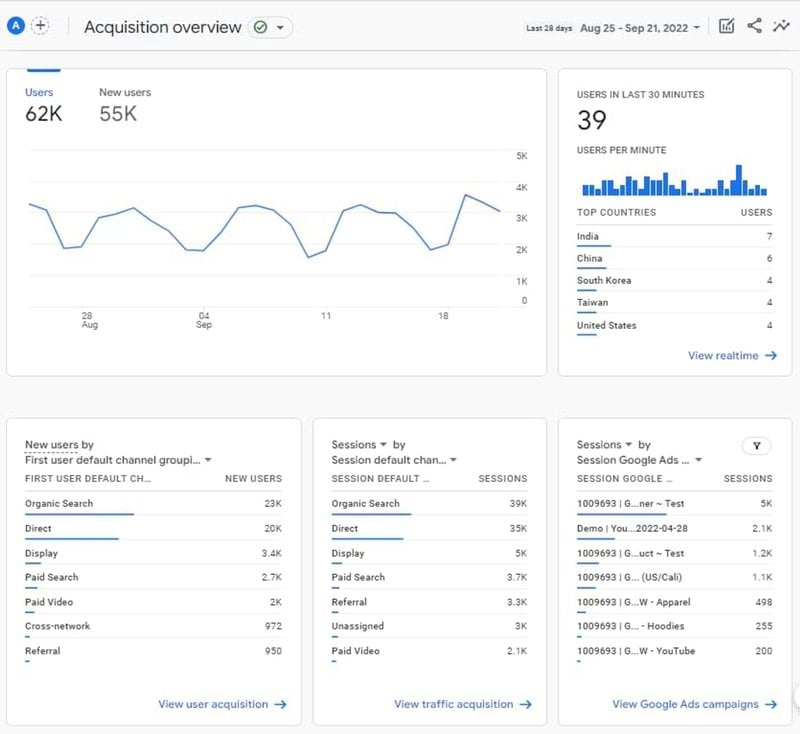Screen dimensions: 800x734
Task: Open the Share this report icon
Action: point(756,25)
